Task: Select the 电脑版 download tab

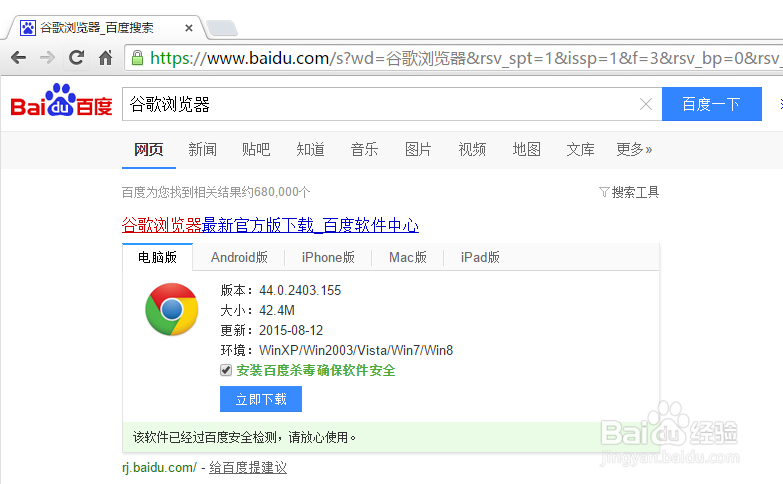Action: [157, 257]
